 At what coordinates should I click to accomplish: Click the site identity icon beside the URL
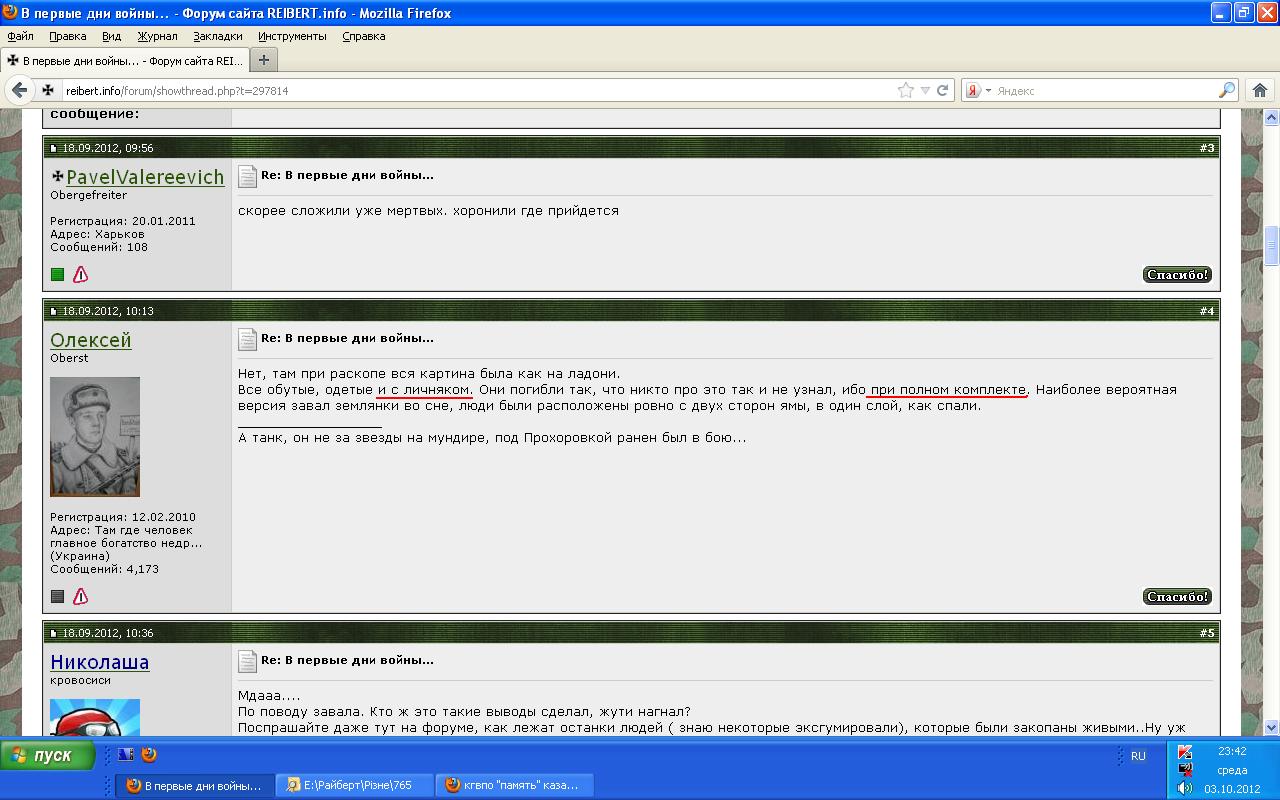pyautogui.click(x=47, y=90)
